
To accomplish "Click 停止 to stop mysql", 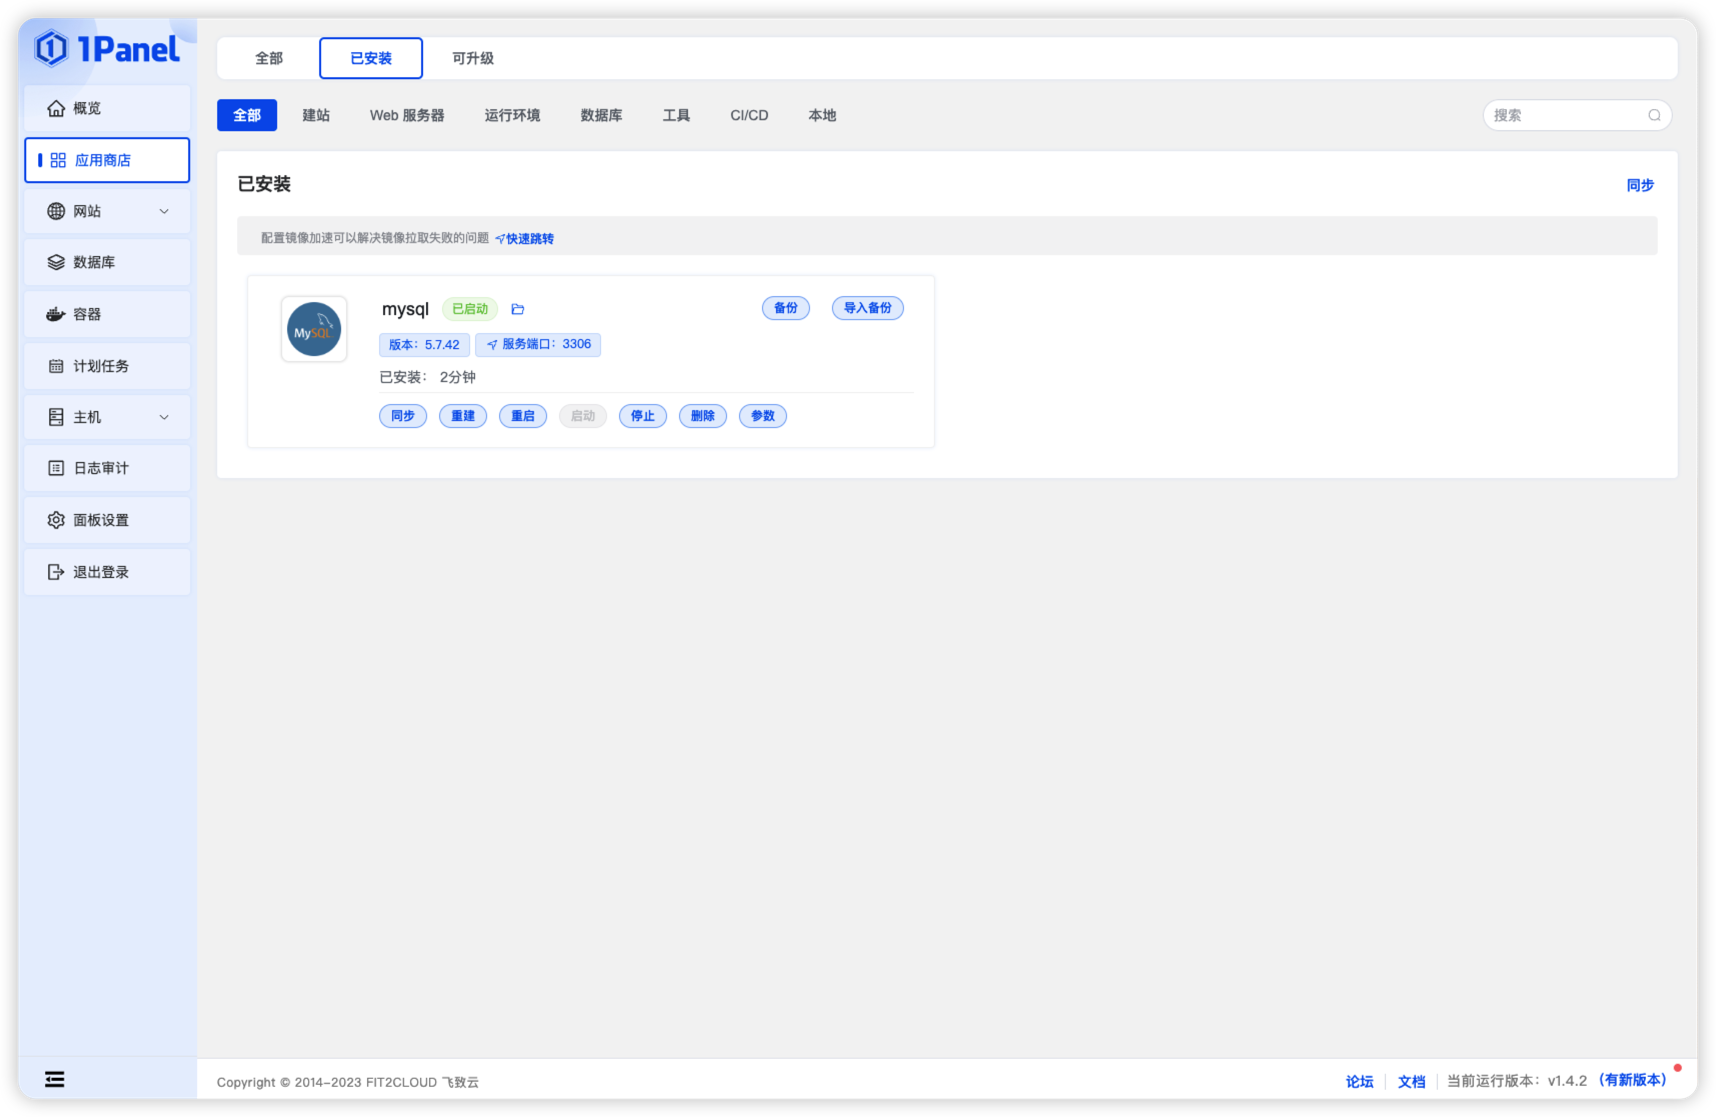I will point(643,416).
